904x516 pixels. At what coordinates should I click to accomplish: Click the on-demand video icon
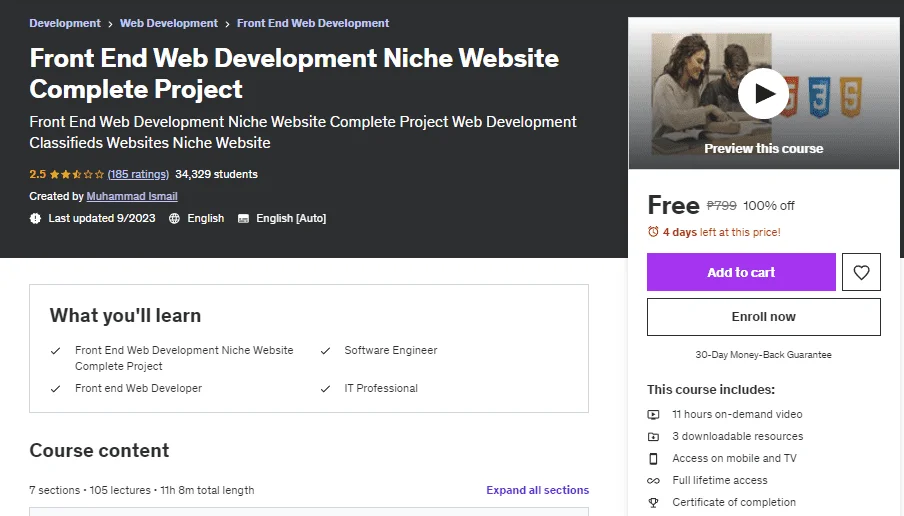click(653, 415)
